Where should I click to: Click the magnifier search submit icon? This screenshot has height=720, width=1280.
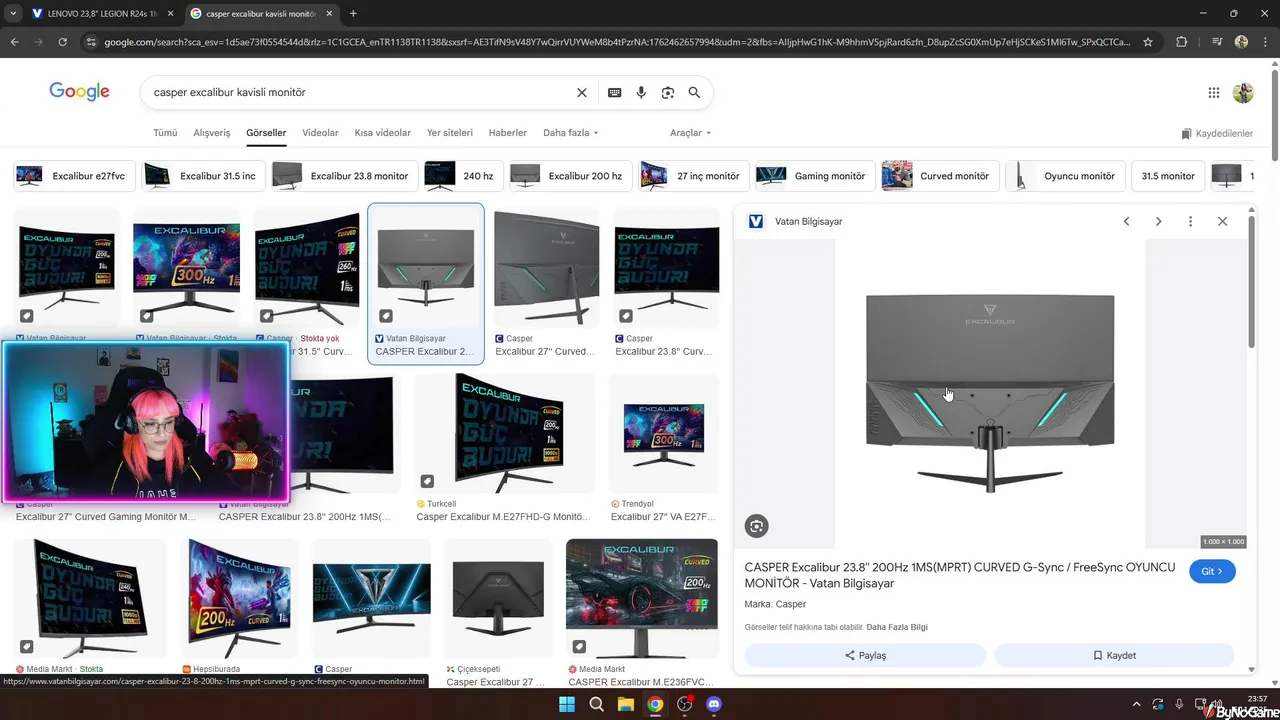coord(694,92)
